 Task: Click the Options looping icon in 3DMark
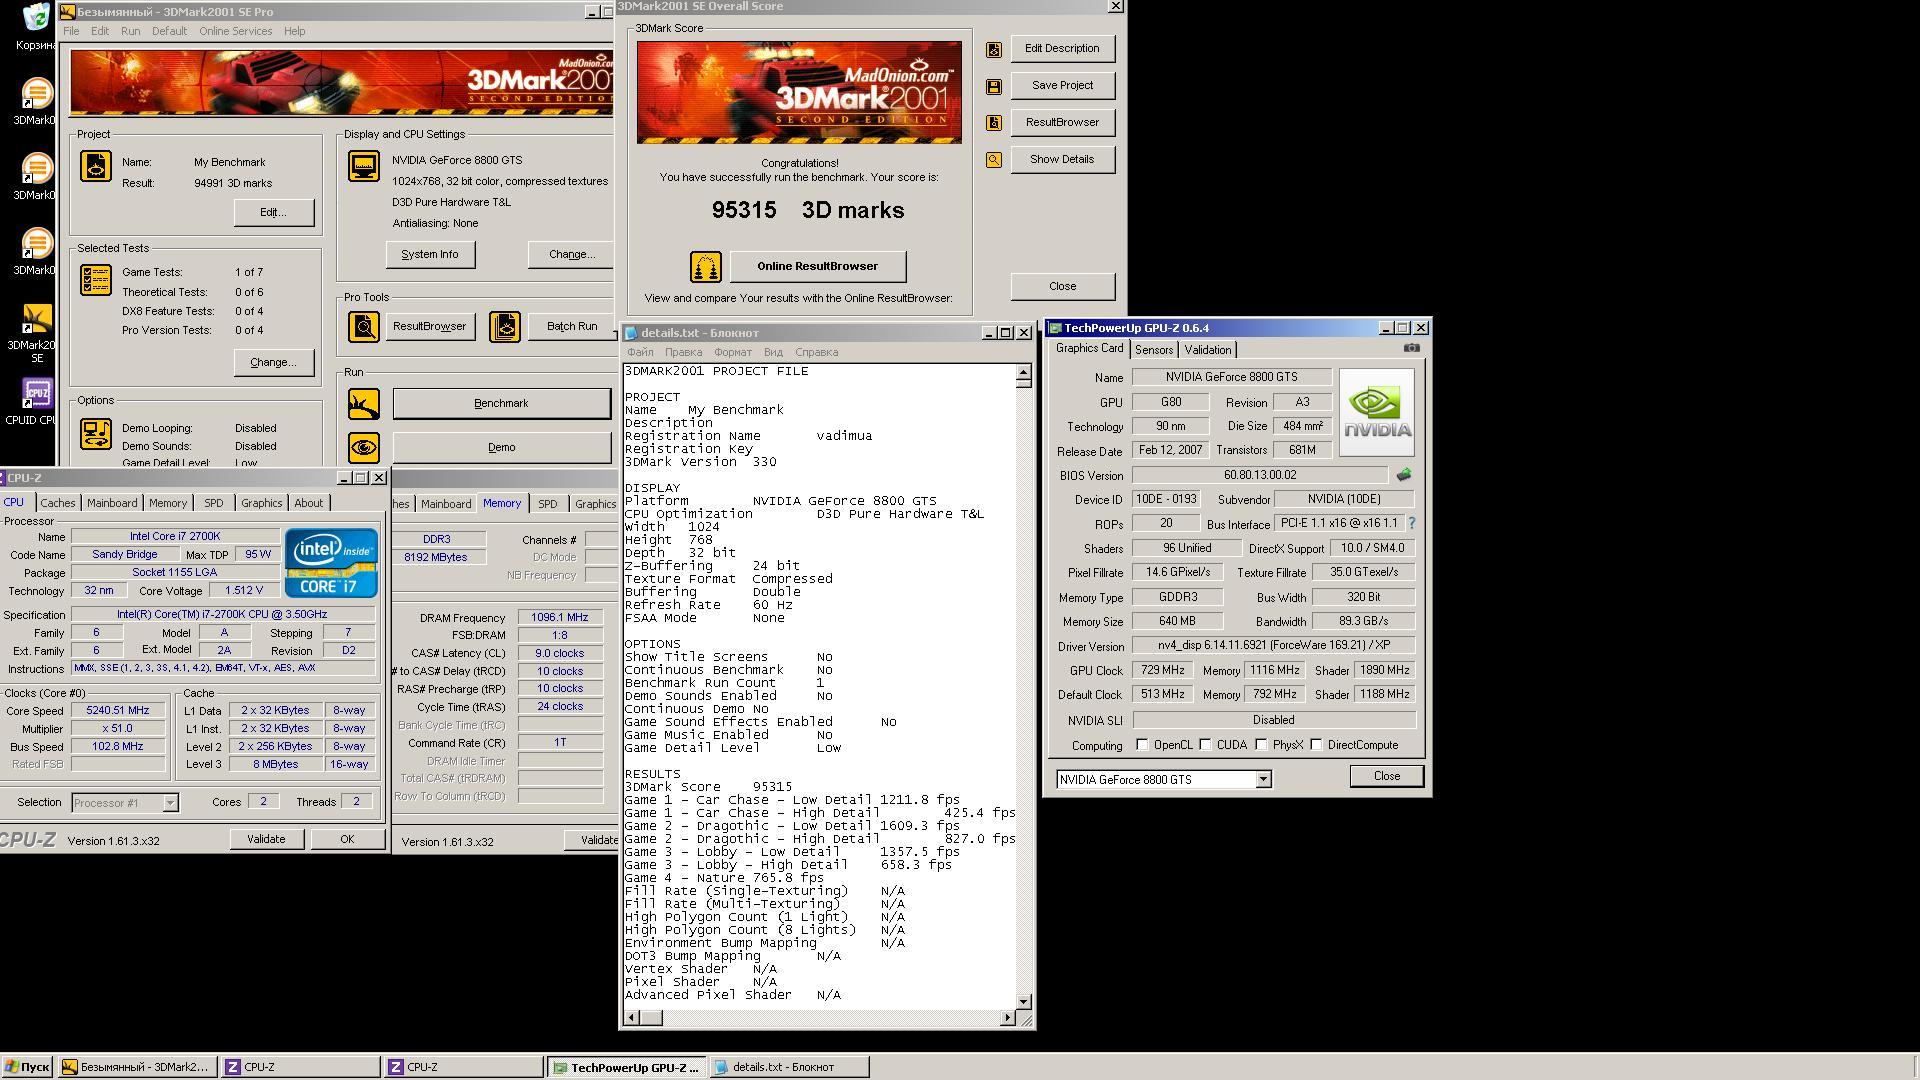click(96, 434)
